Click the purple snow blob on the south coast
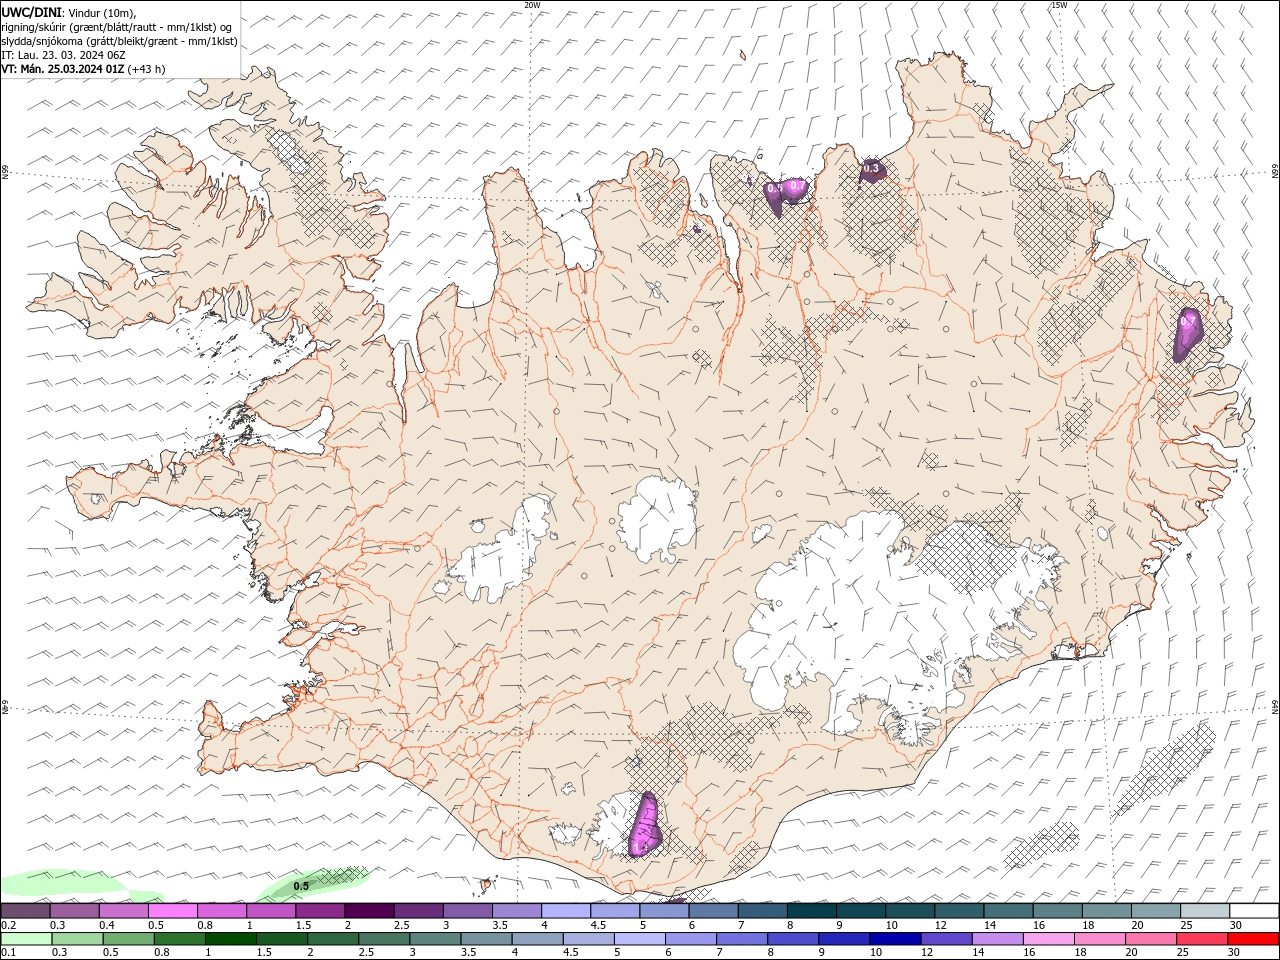This screenshot has width=1280, height=960. (645, 826)
